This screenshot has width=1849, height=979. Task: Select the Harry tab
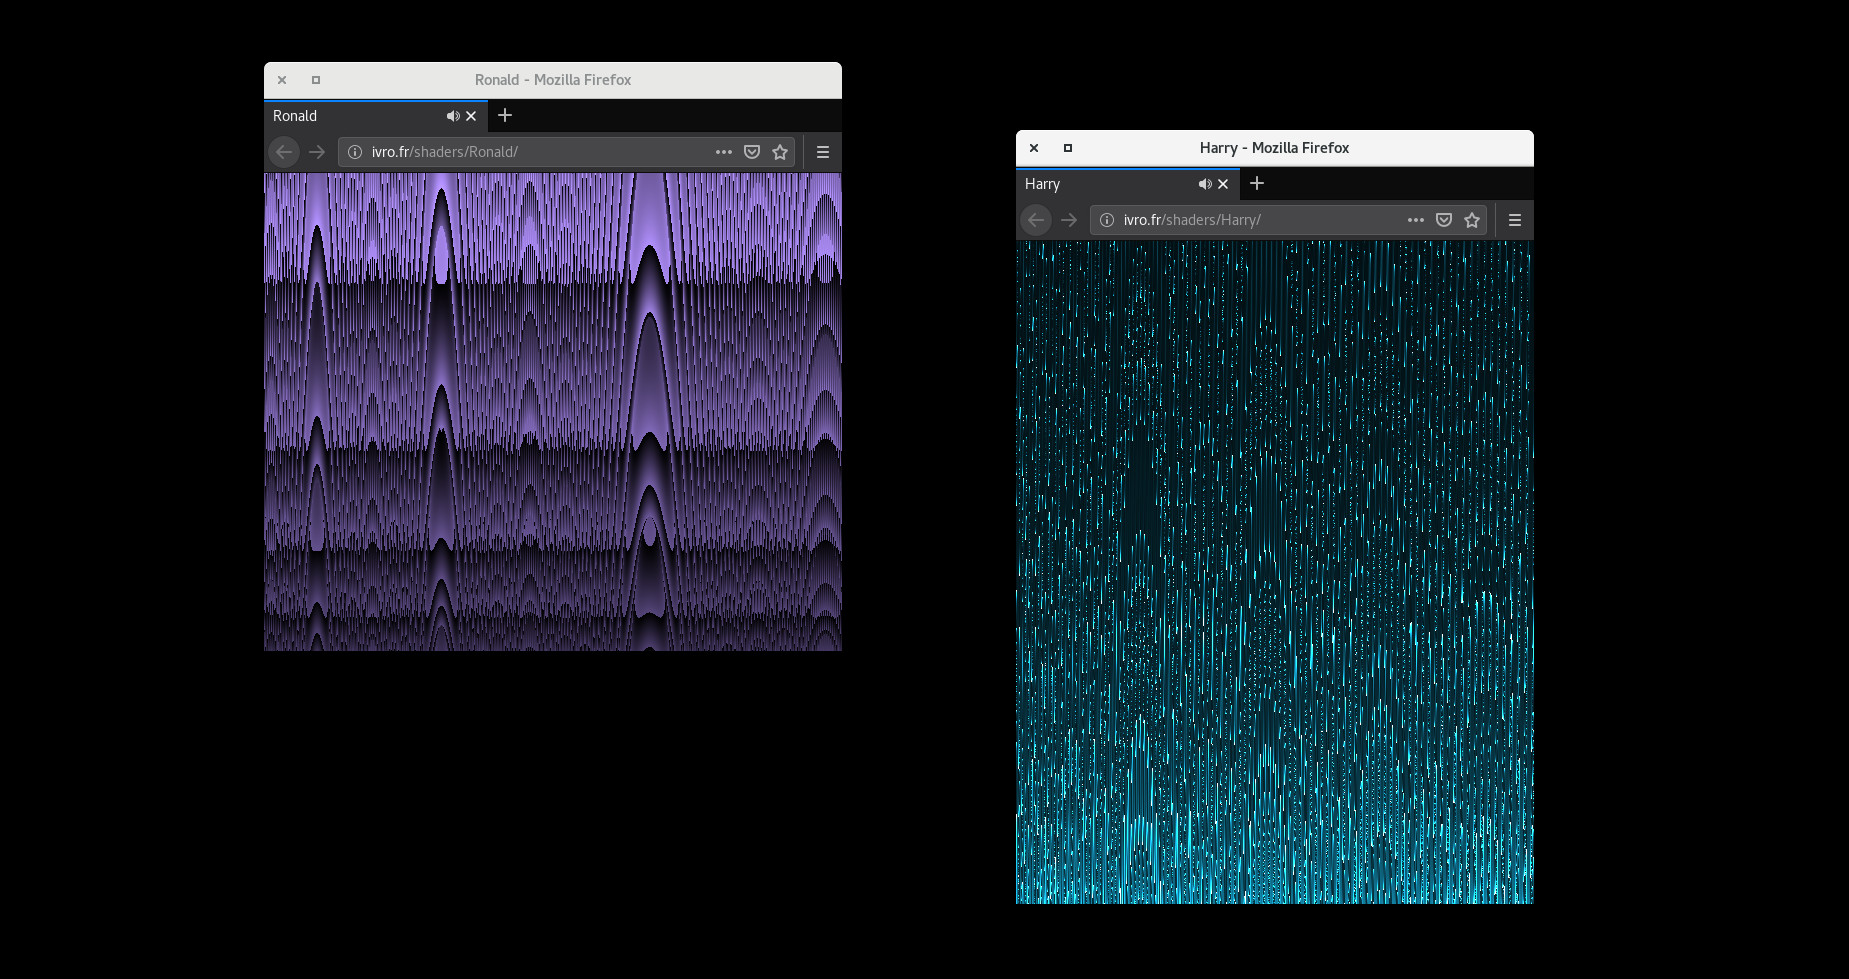pos(1100,184)
